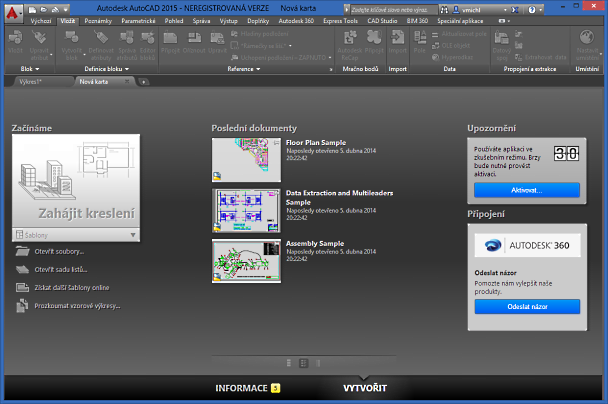
Task: Click the Připojit reference icon
Action: point(170,38)
